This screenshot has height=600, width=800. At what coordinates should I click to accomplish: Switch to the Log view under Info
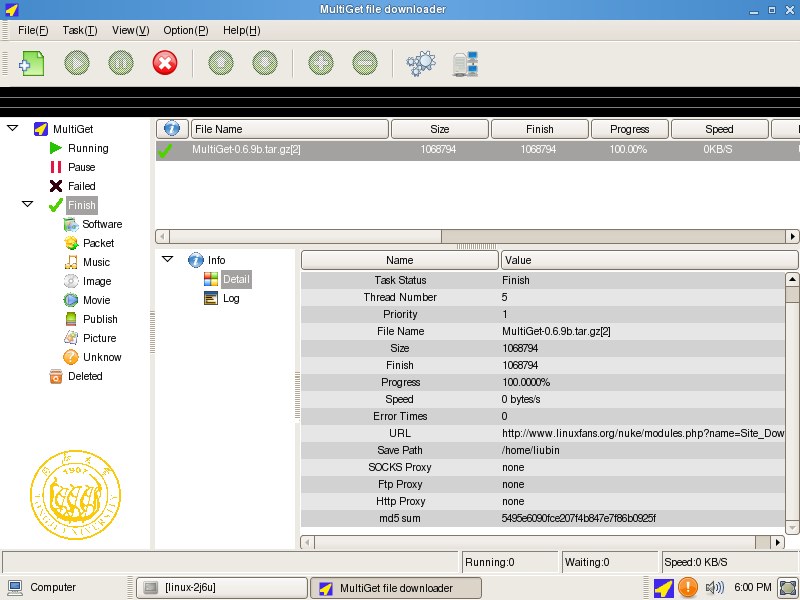(x=230, y=297)
